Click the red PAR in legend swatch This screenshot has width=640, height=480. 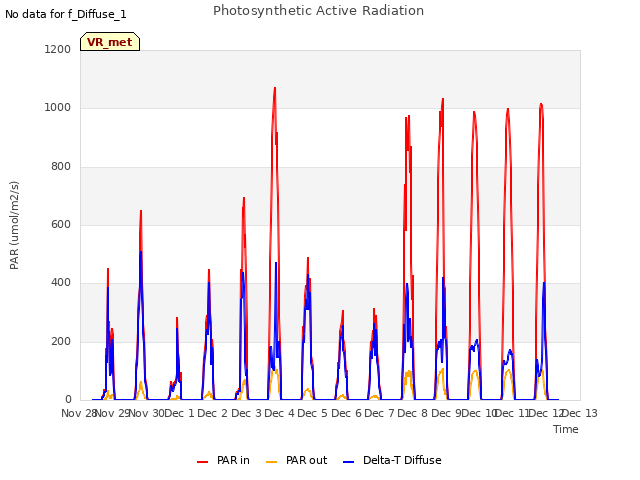202,462
